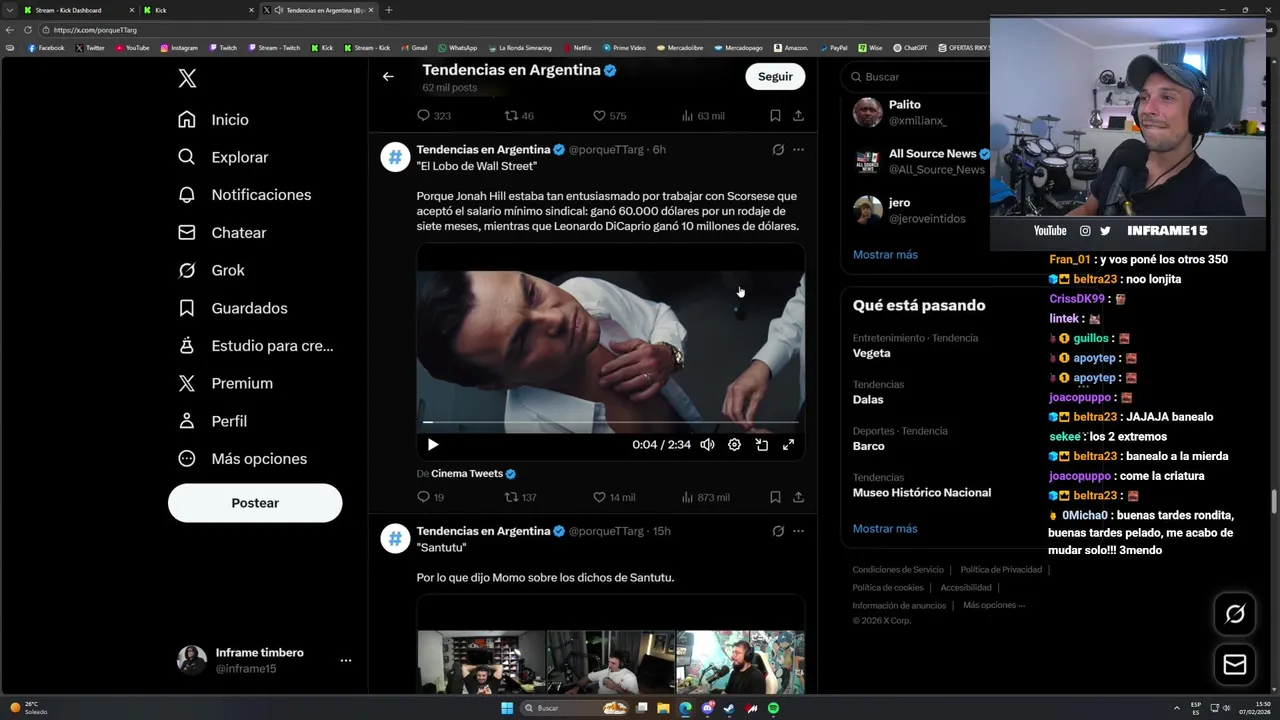Open Grok explain icon on Santutu post
This screenshot has width=1280, height=720.
[778, 531]
